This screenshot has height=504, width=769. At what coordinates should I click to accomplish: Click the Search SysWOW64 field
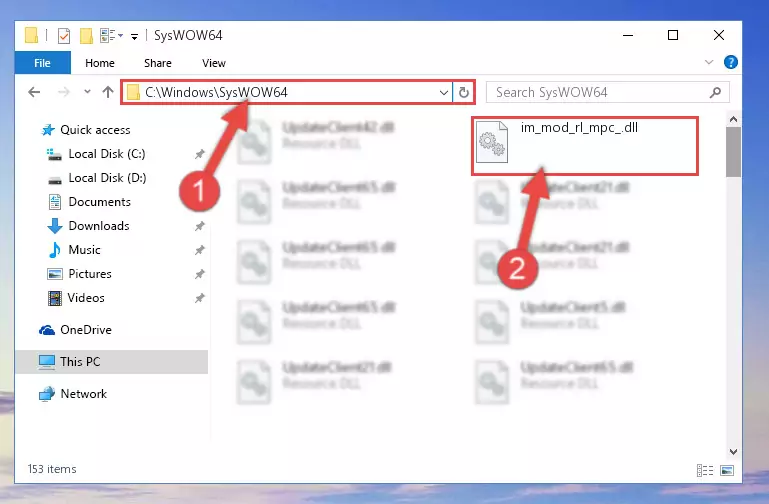coord(607,92)
